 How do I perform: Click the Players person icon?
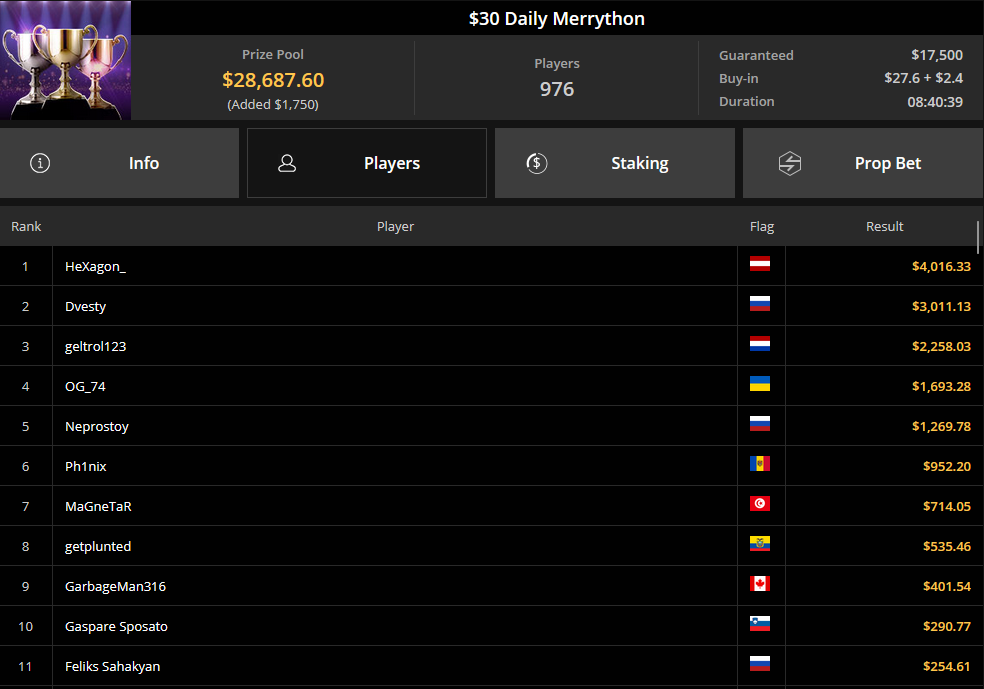click(287, 163)
